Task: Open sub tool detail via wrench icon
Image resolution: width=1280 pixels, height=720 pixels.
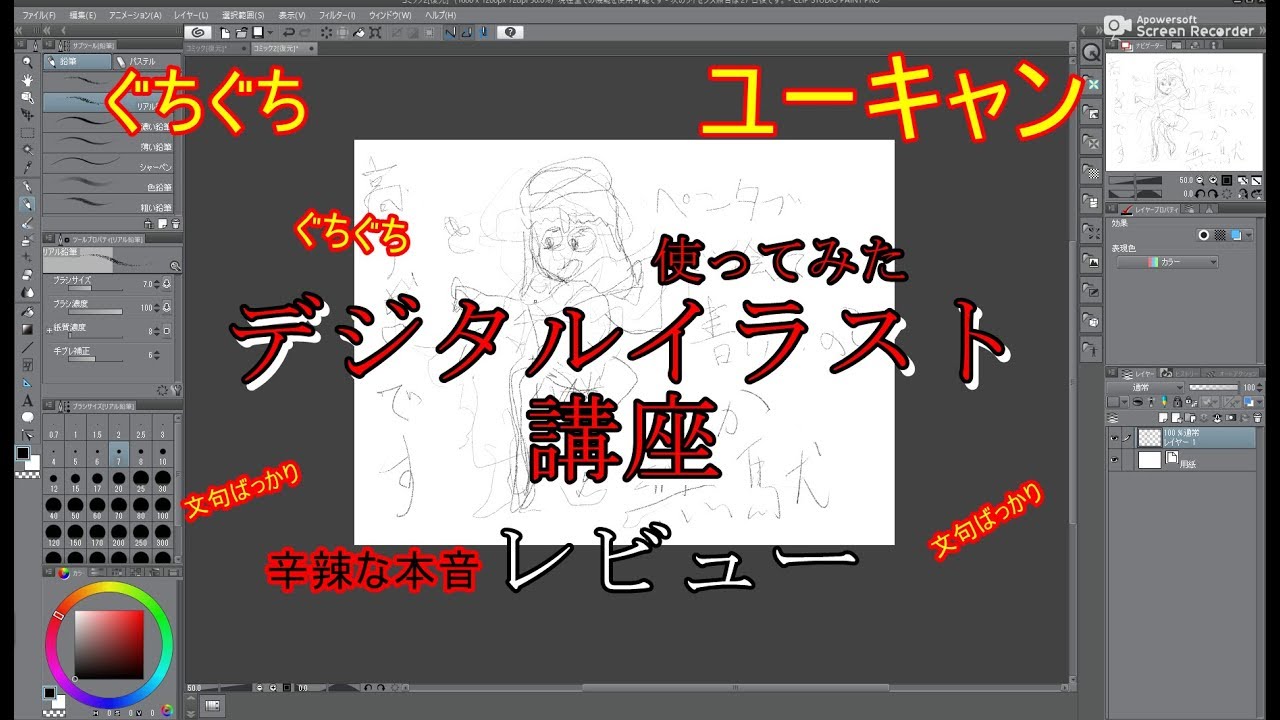Action: (x=176, y=391)
